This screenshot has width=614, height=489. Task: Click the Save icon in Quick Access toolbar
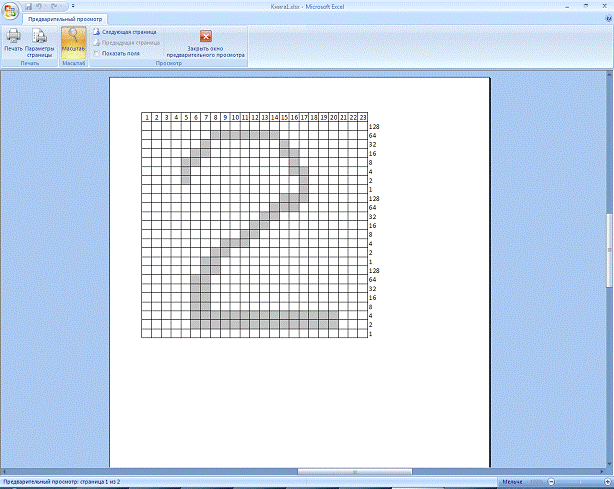click(28, 6)
